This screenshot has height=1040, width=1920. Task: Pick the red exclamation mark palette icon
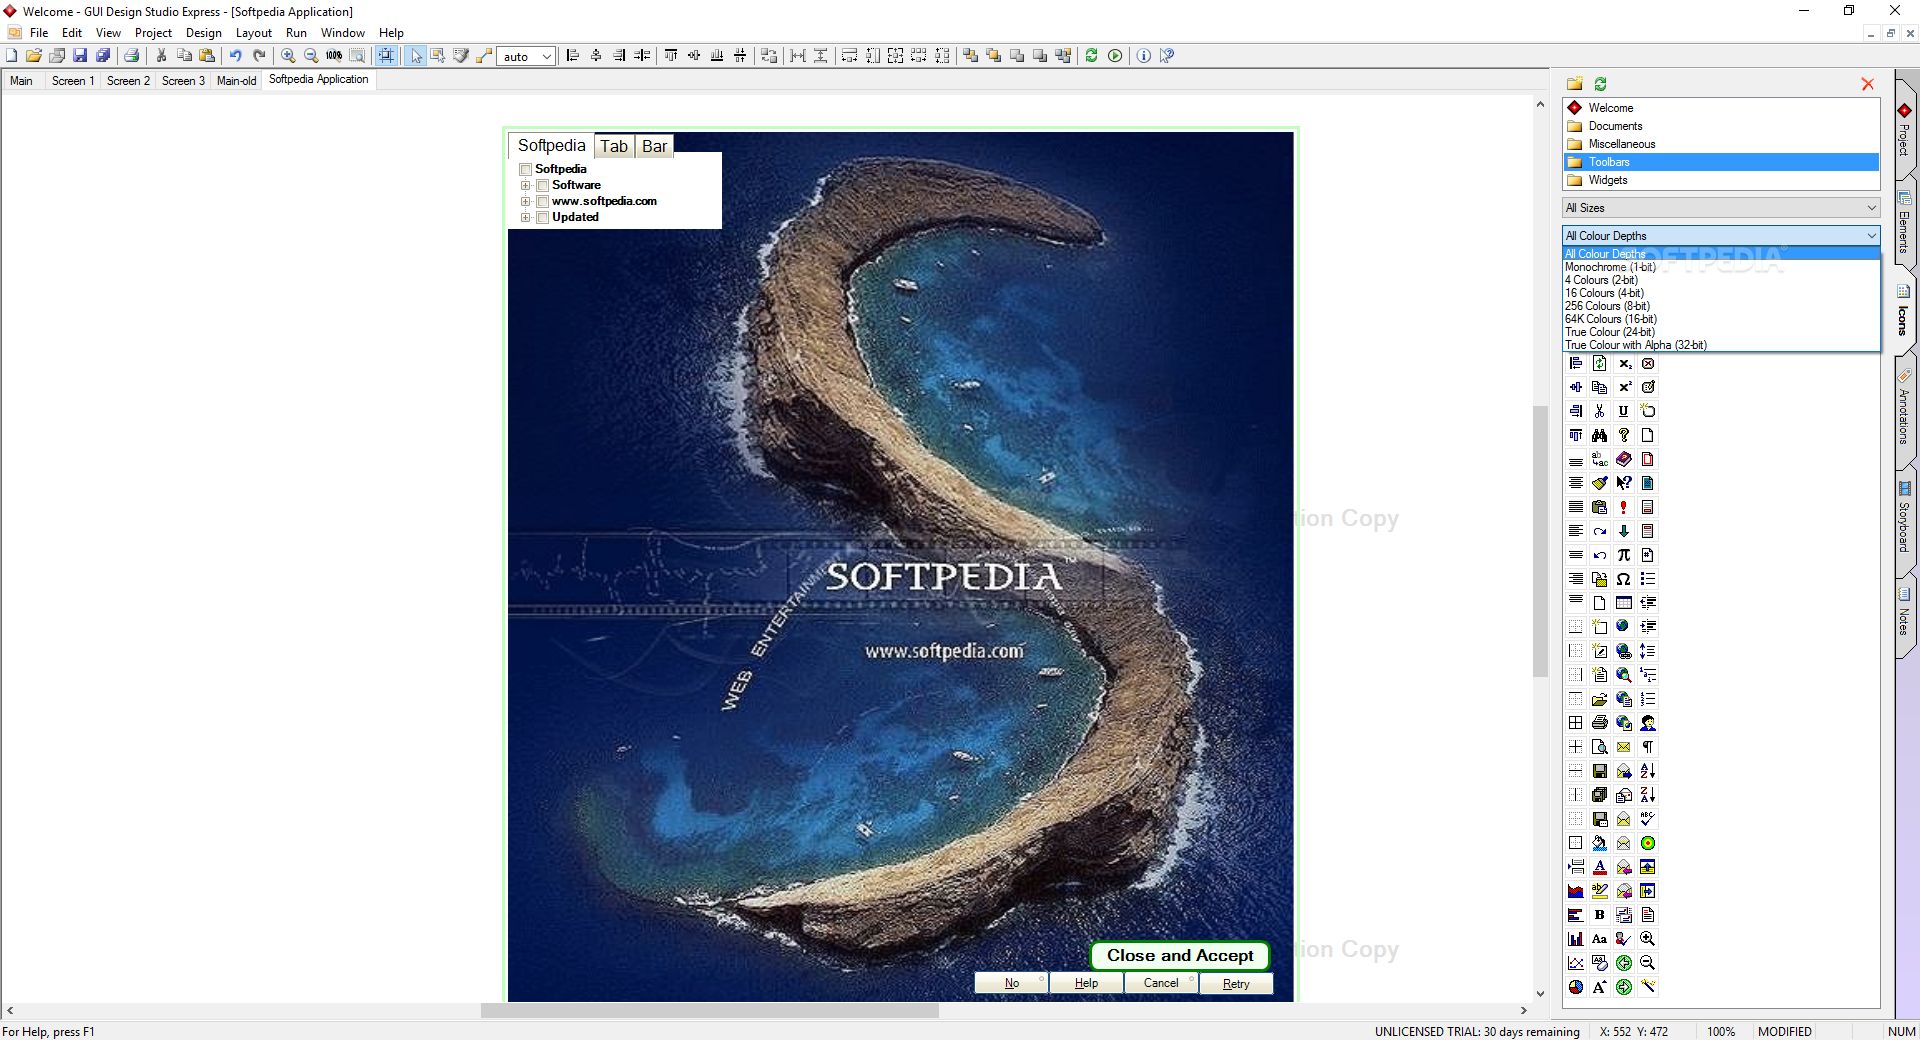click(x=1624, y=507)
